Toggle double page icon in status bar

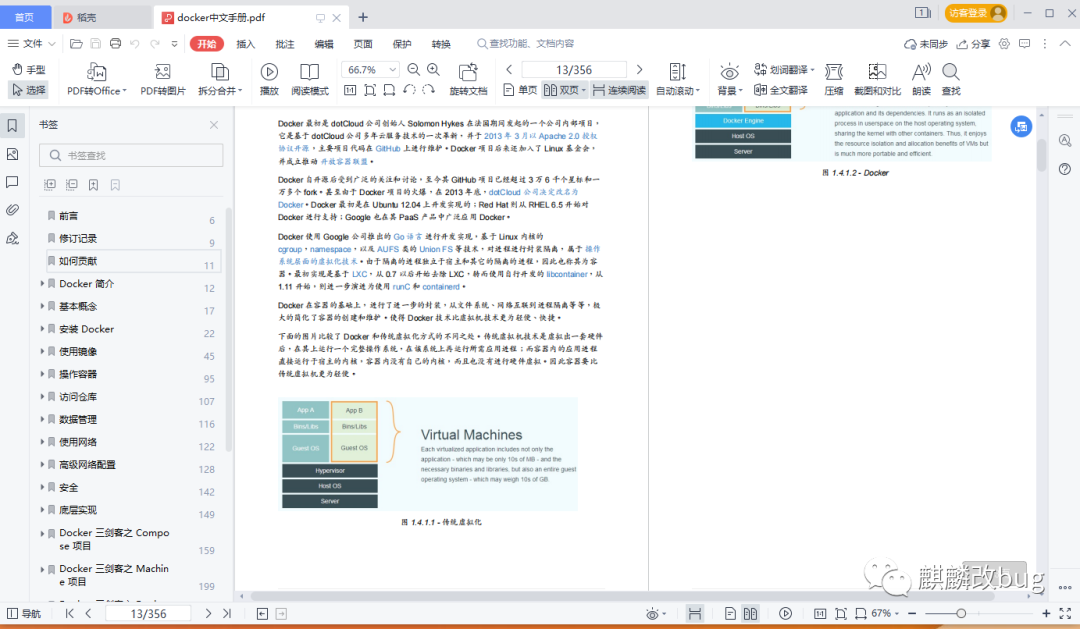[x=751, y=613]
